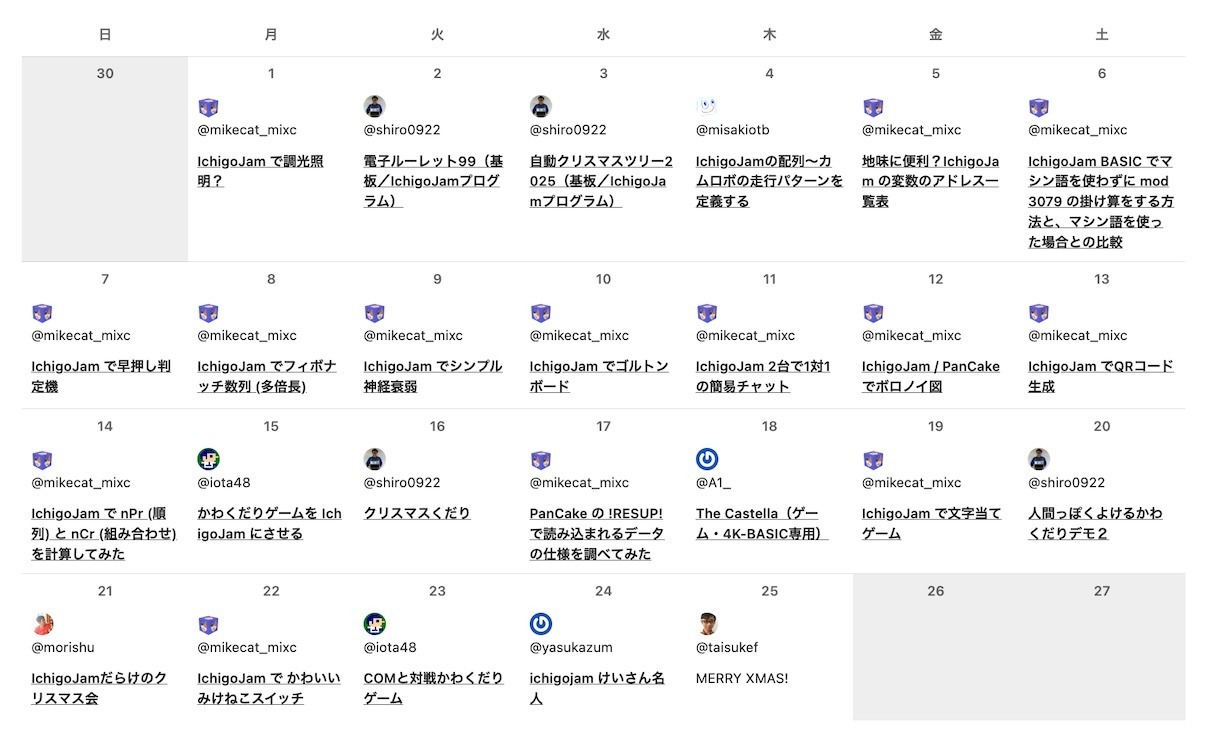1220x738 pixels.
Task: Click @taisukef username on day 25
Action: pyautogui.click(x=726, y=647)
